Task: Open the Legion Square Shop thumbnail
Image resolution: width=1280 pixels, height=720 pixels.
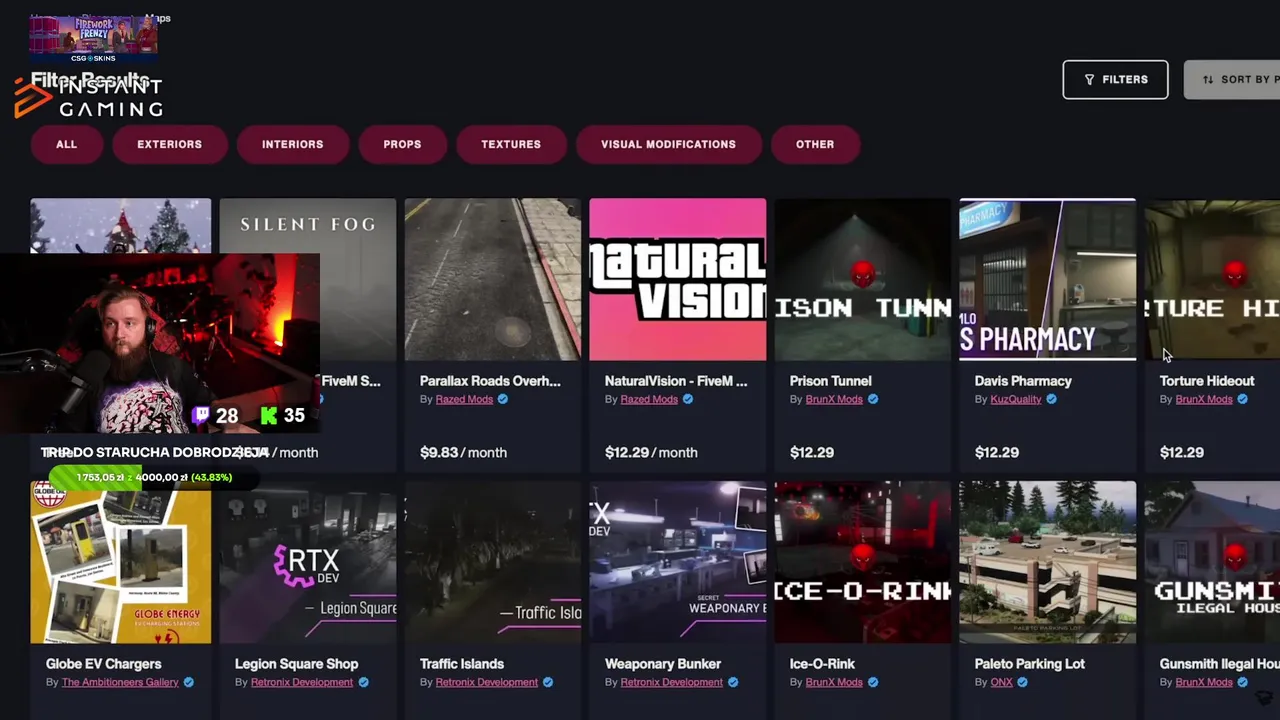Action: 308,562
